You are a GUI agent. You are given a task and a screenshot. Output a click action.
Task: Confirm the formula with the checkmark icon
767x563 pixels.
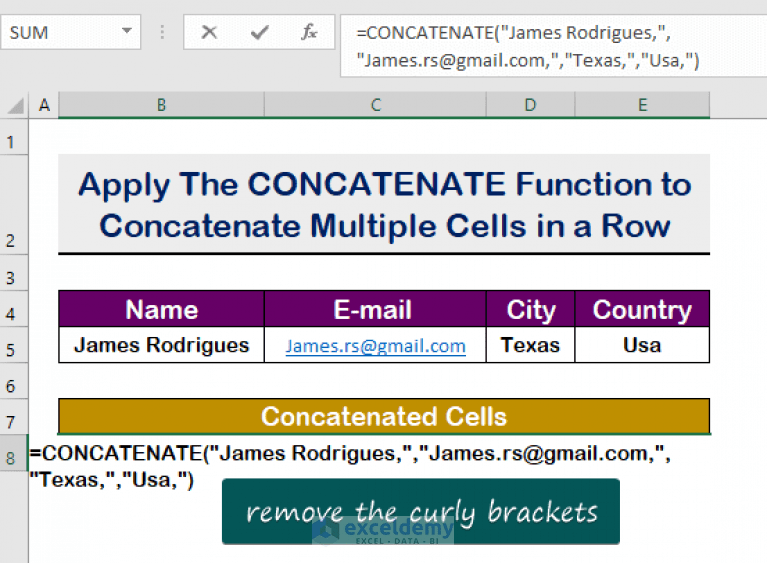259,32
